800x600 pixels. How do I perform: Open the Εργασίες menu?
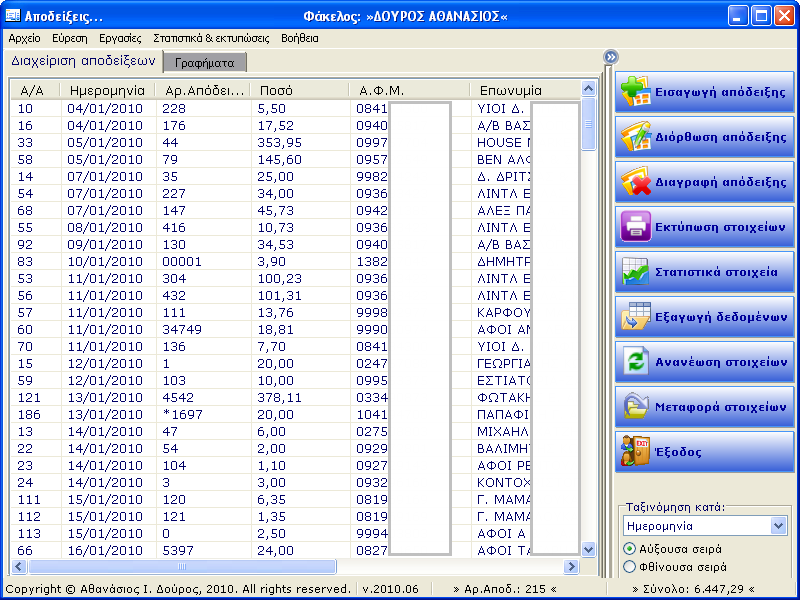120,38
